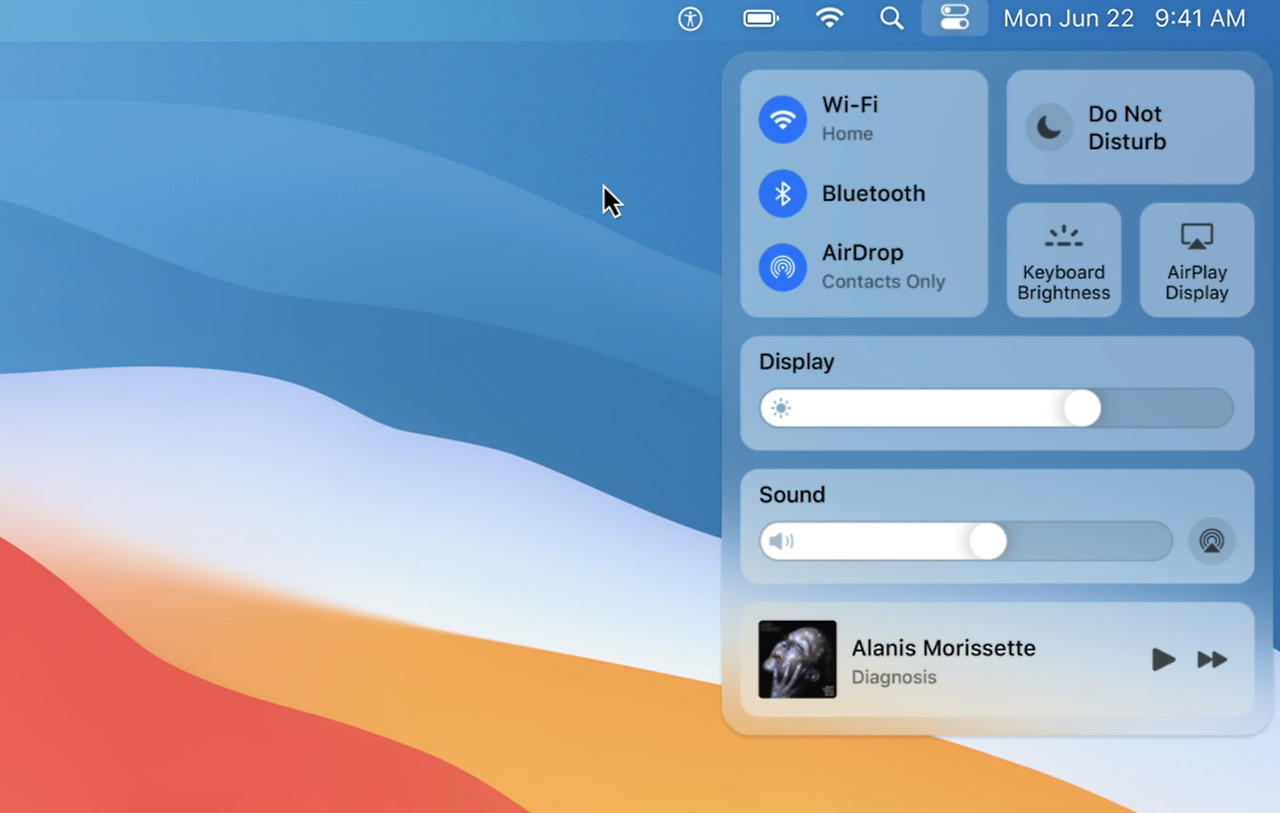
Task: Click the Diagnosis song title
Action: point(894,677)
